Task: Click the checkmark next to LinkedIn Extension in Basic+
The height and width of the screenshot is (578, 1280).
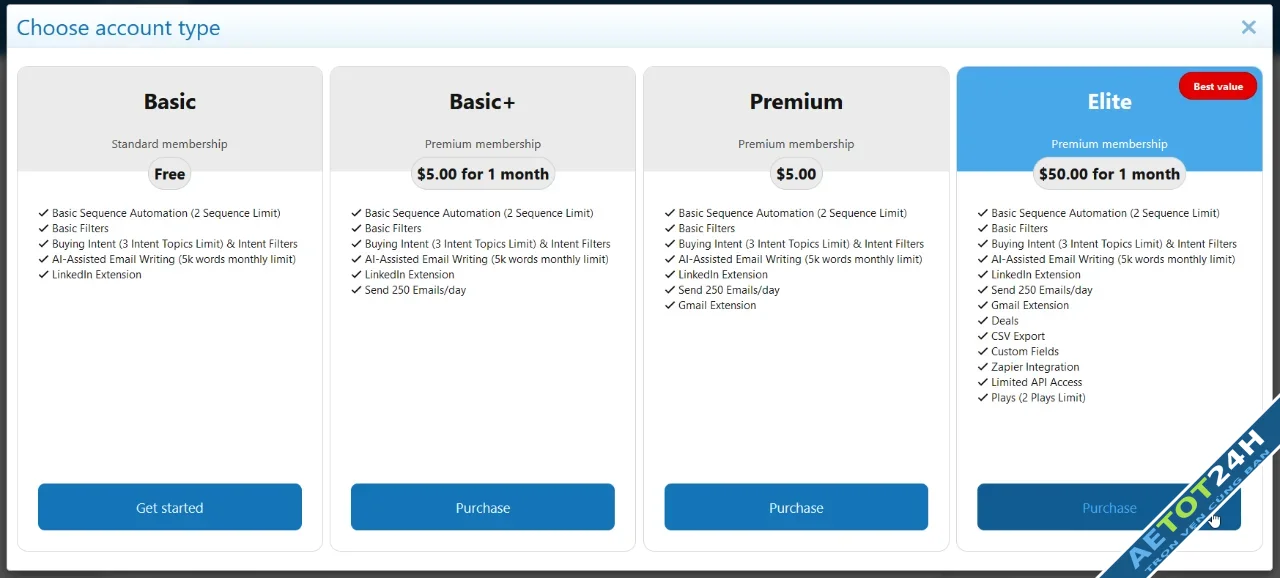Action: pyautogui.click(x=356, y=274)
